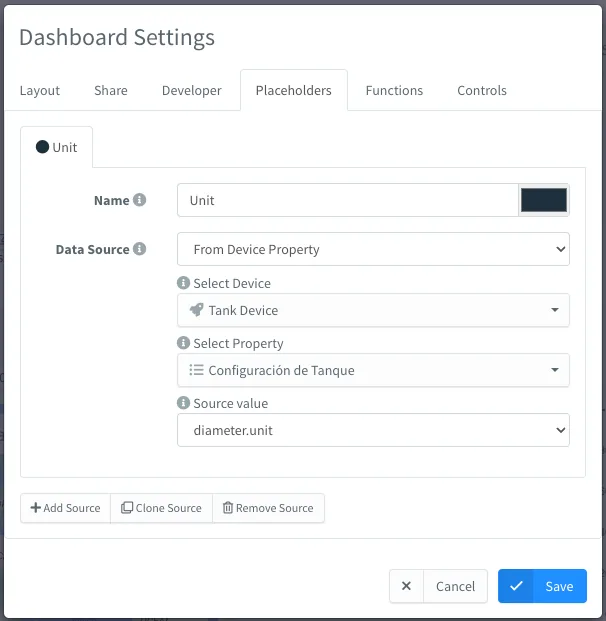Screen dimensions: 606x621
Task: Open the Functions tab
Action: (x=394, y=90)
